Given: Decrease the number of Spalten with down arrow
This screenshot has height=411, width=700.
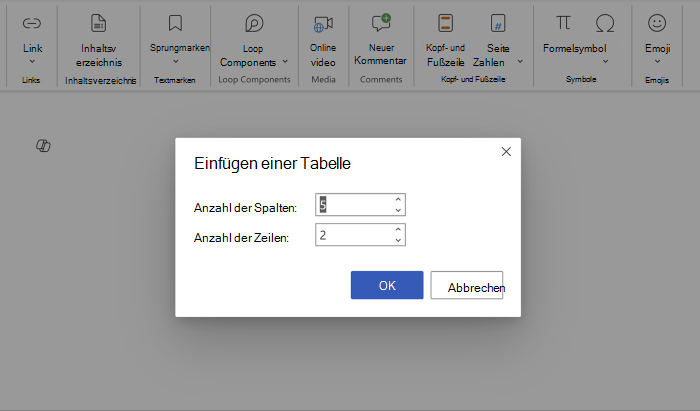Looking at the screenshot, I should [398, 210].
